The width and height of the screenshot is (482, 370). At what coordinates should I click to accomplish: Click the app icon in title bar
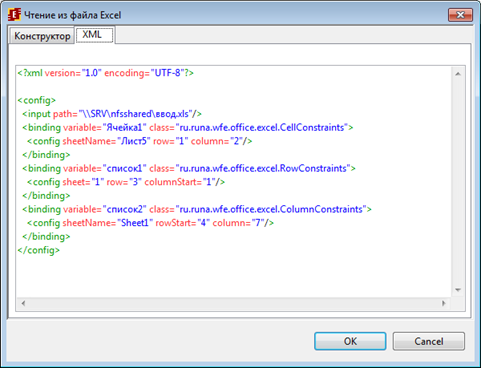(14, 15)
